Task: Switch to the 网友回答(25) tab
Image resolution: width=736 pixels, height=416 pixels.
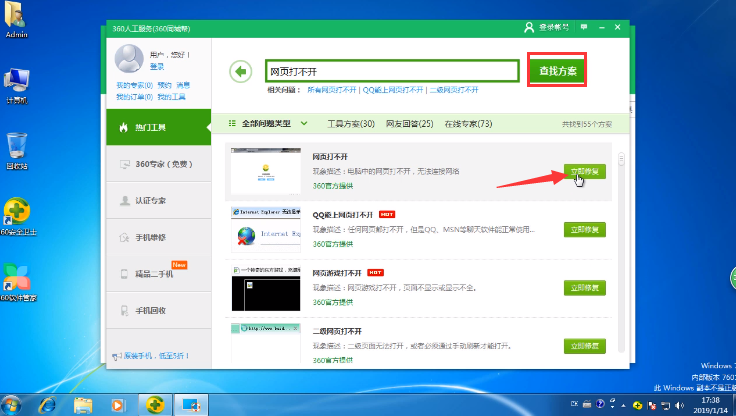Action: [409, 124]
